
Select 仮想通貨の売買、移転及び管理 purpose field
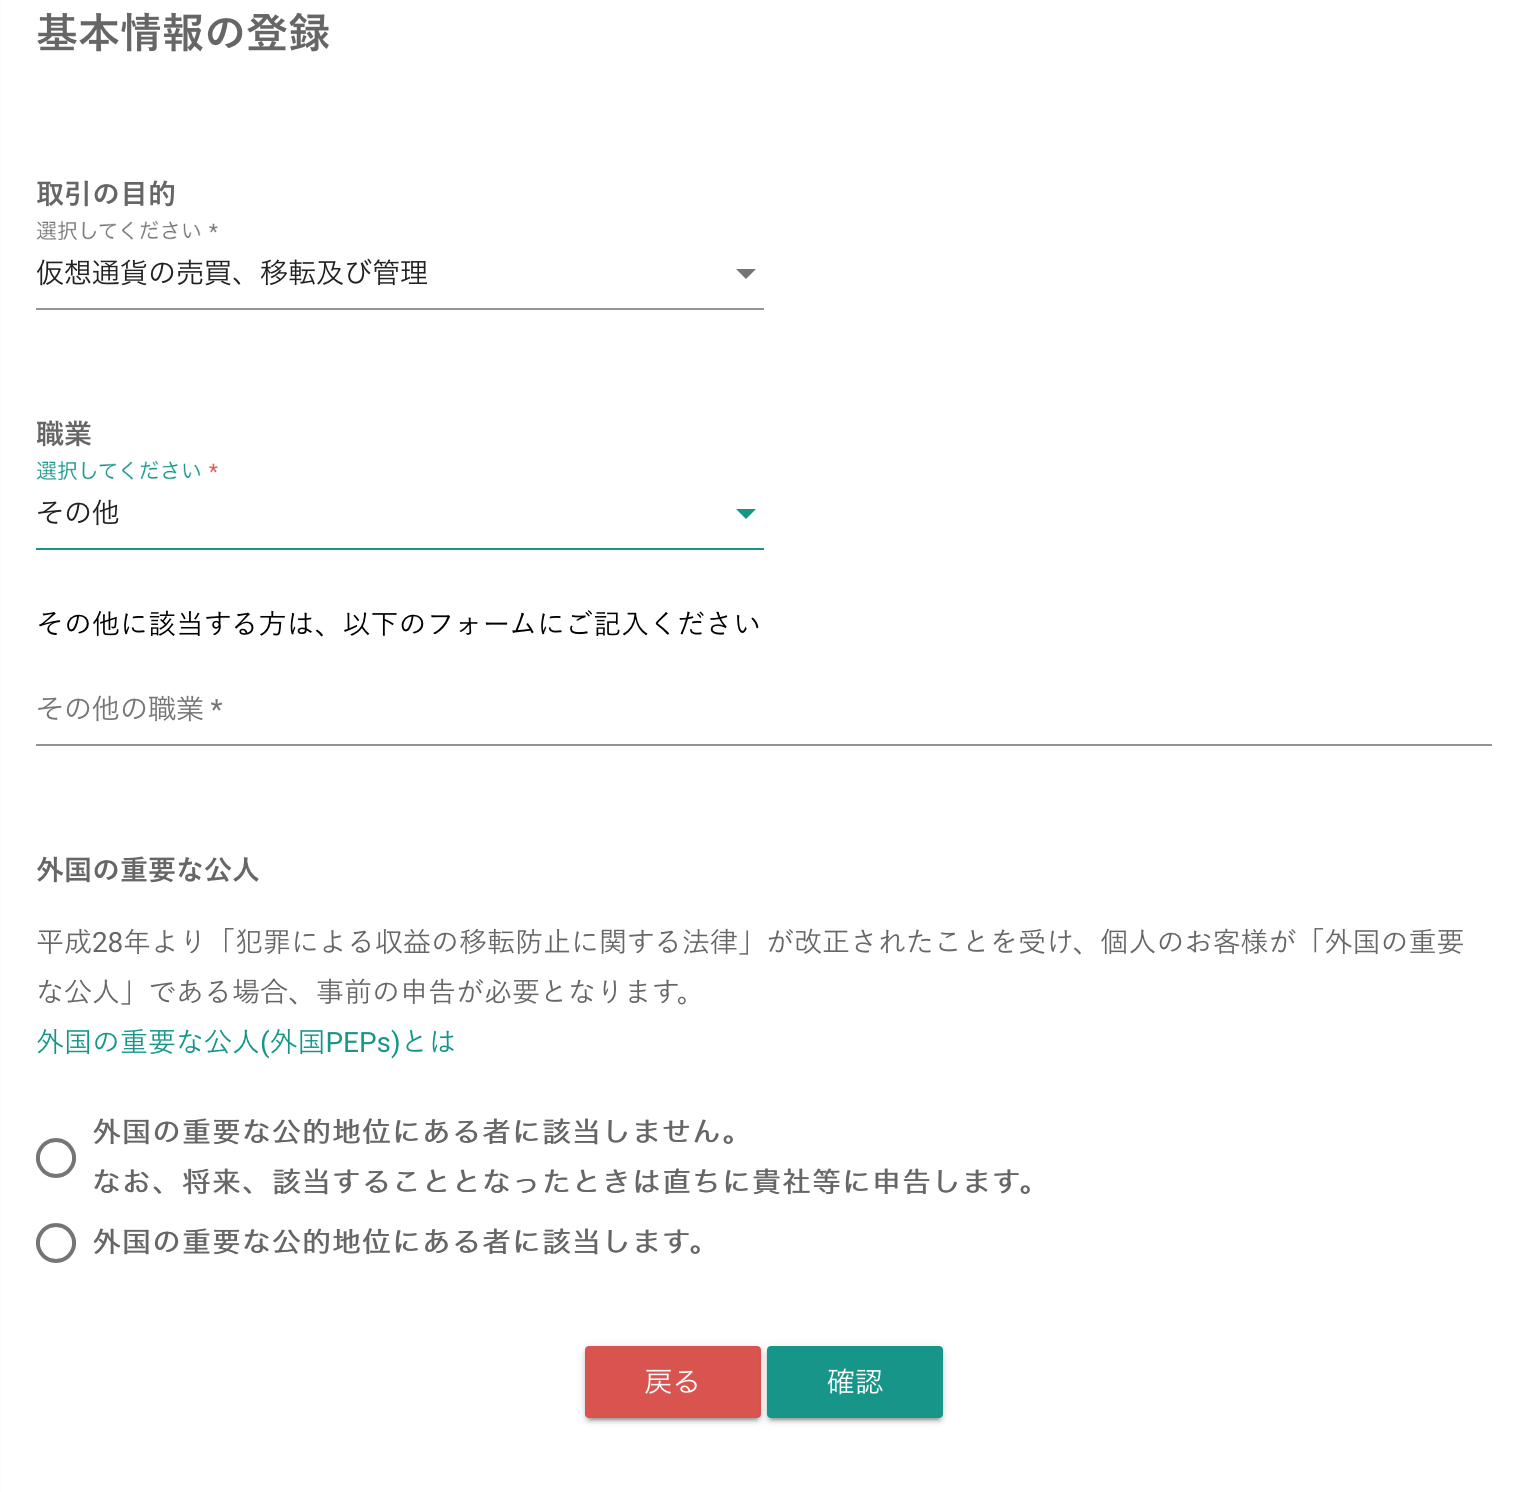coord(400,273)
